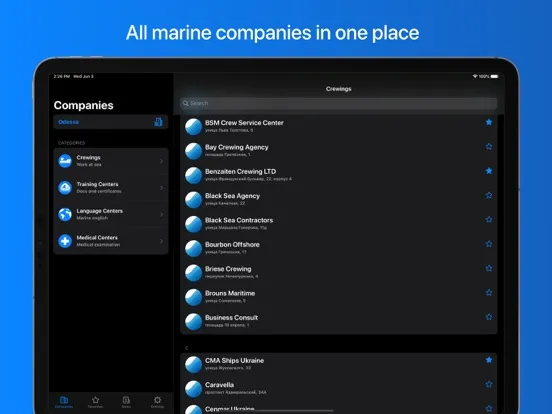Toggle favorite star for Brouns Maritime

(x=489, y=293)
